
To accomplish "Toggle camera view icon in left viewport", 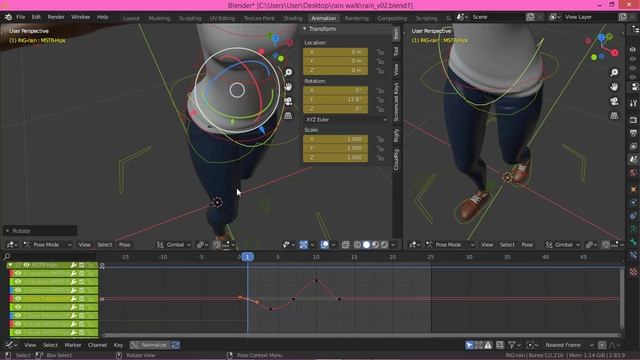I will click(x=288, y=101).
